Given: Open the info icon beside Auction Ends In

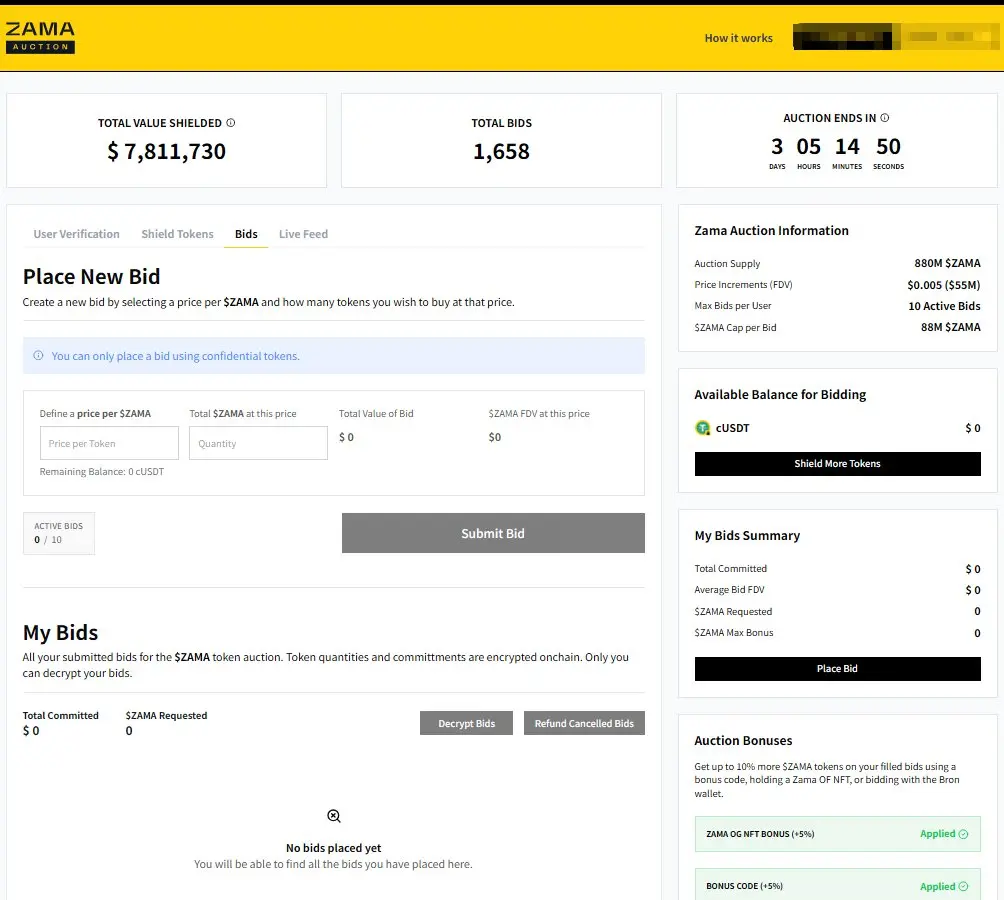Looking at the screenshot, I should click(x=884, y=118).
